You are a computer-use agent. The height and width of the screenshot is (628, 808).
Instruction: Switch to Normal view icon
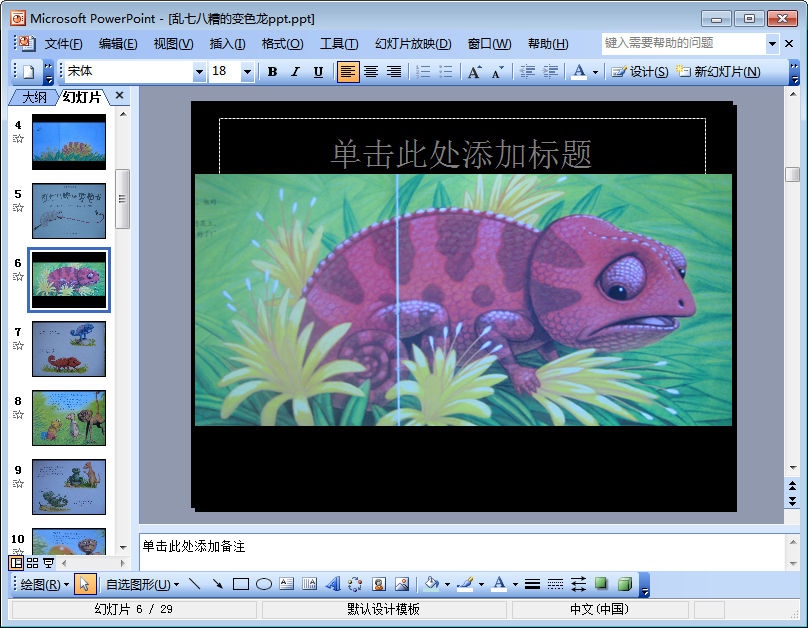(x=16, y=563)
